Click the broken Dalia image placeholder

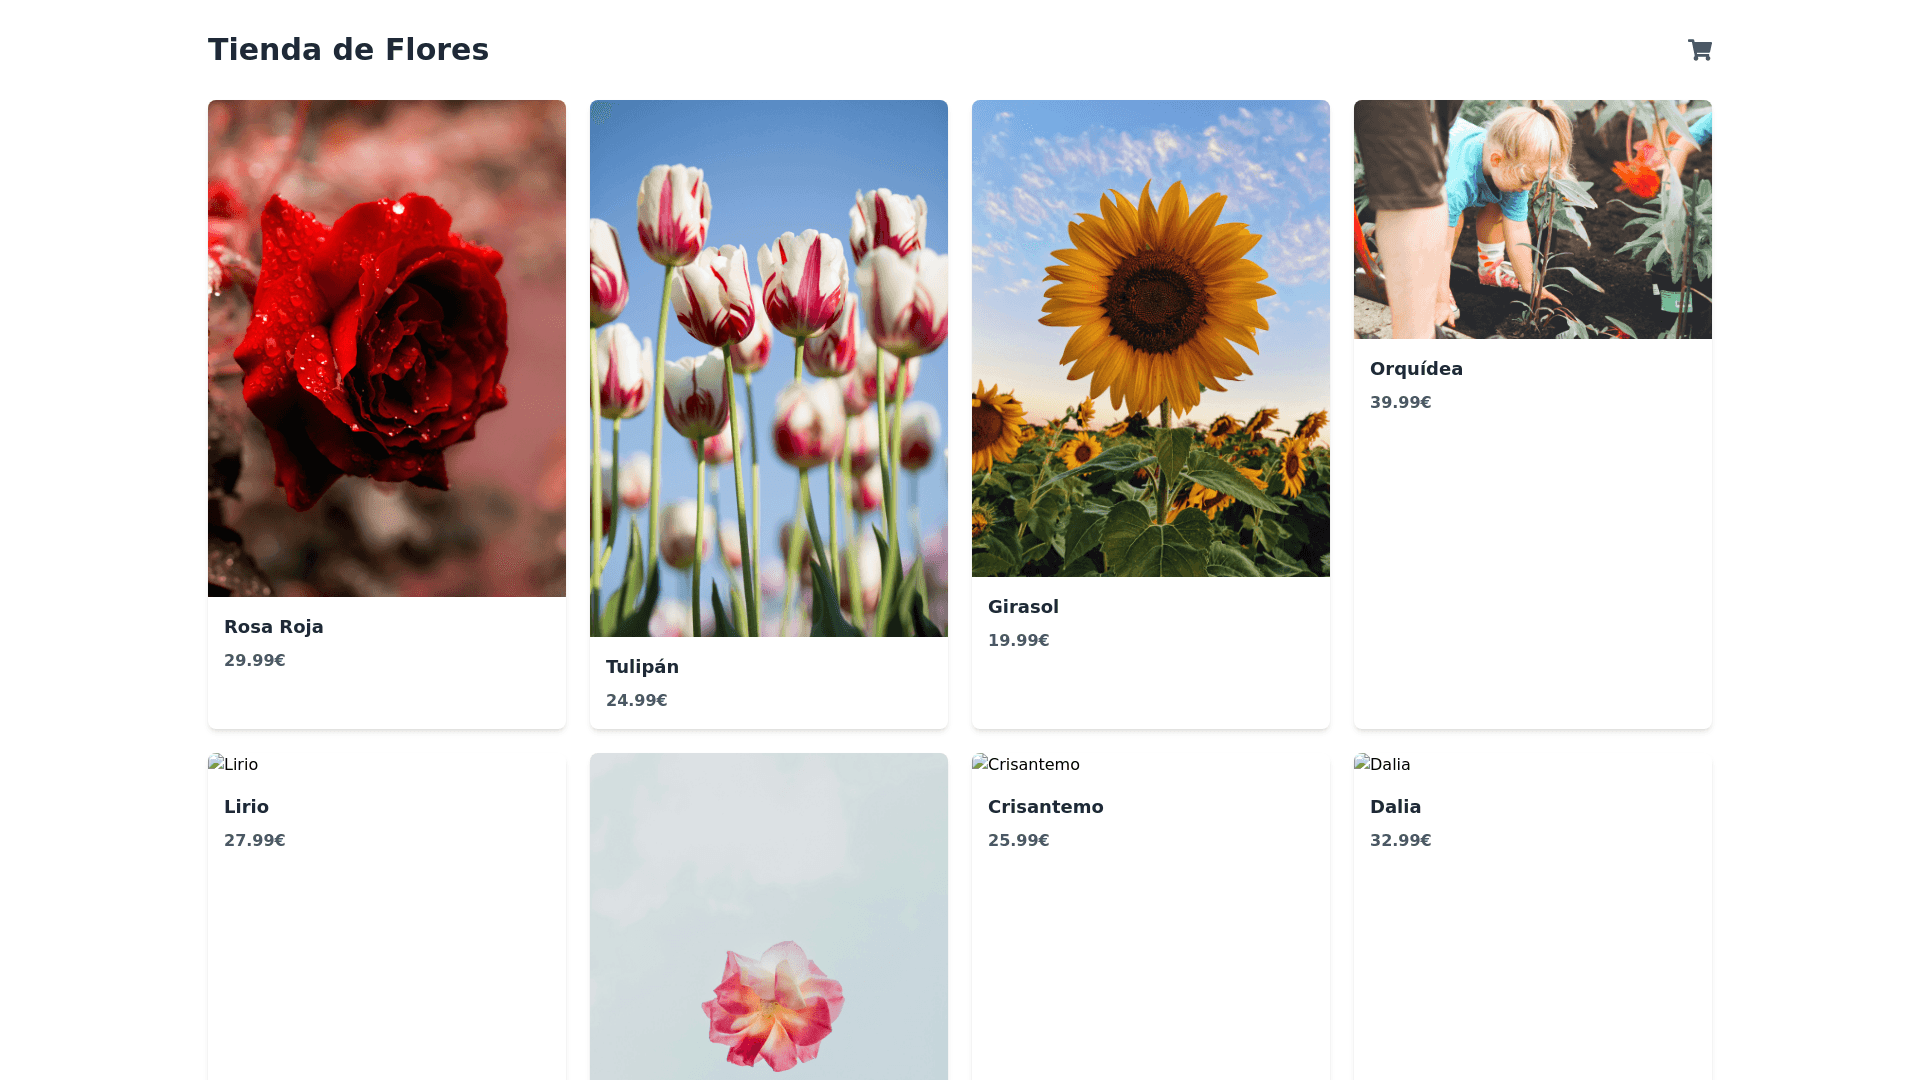[1382, 764]
